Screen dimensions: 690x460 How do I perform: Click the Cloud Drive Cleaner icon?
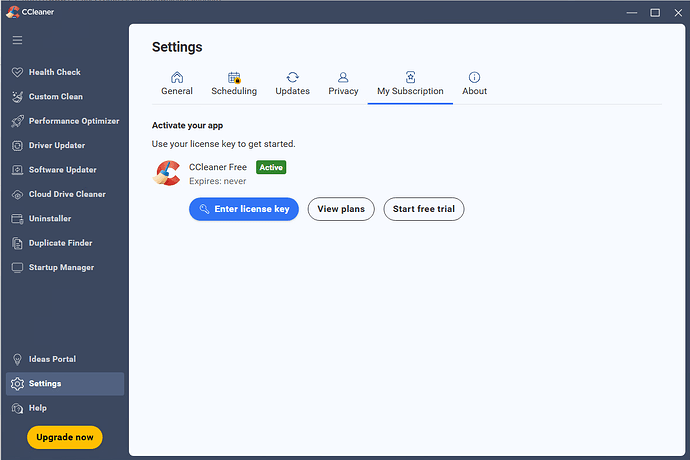17,195
